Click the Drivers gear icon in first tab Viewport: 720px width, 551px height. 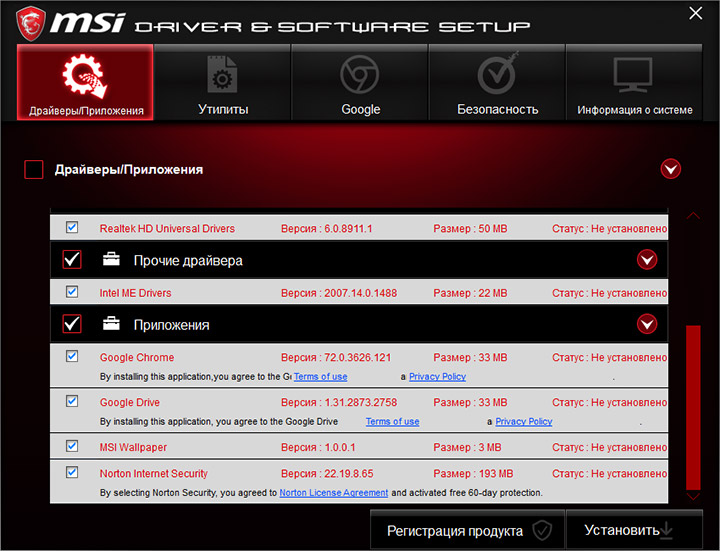pos(85,76)
